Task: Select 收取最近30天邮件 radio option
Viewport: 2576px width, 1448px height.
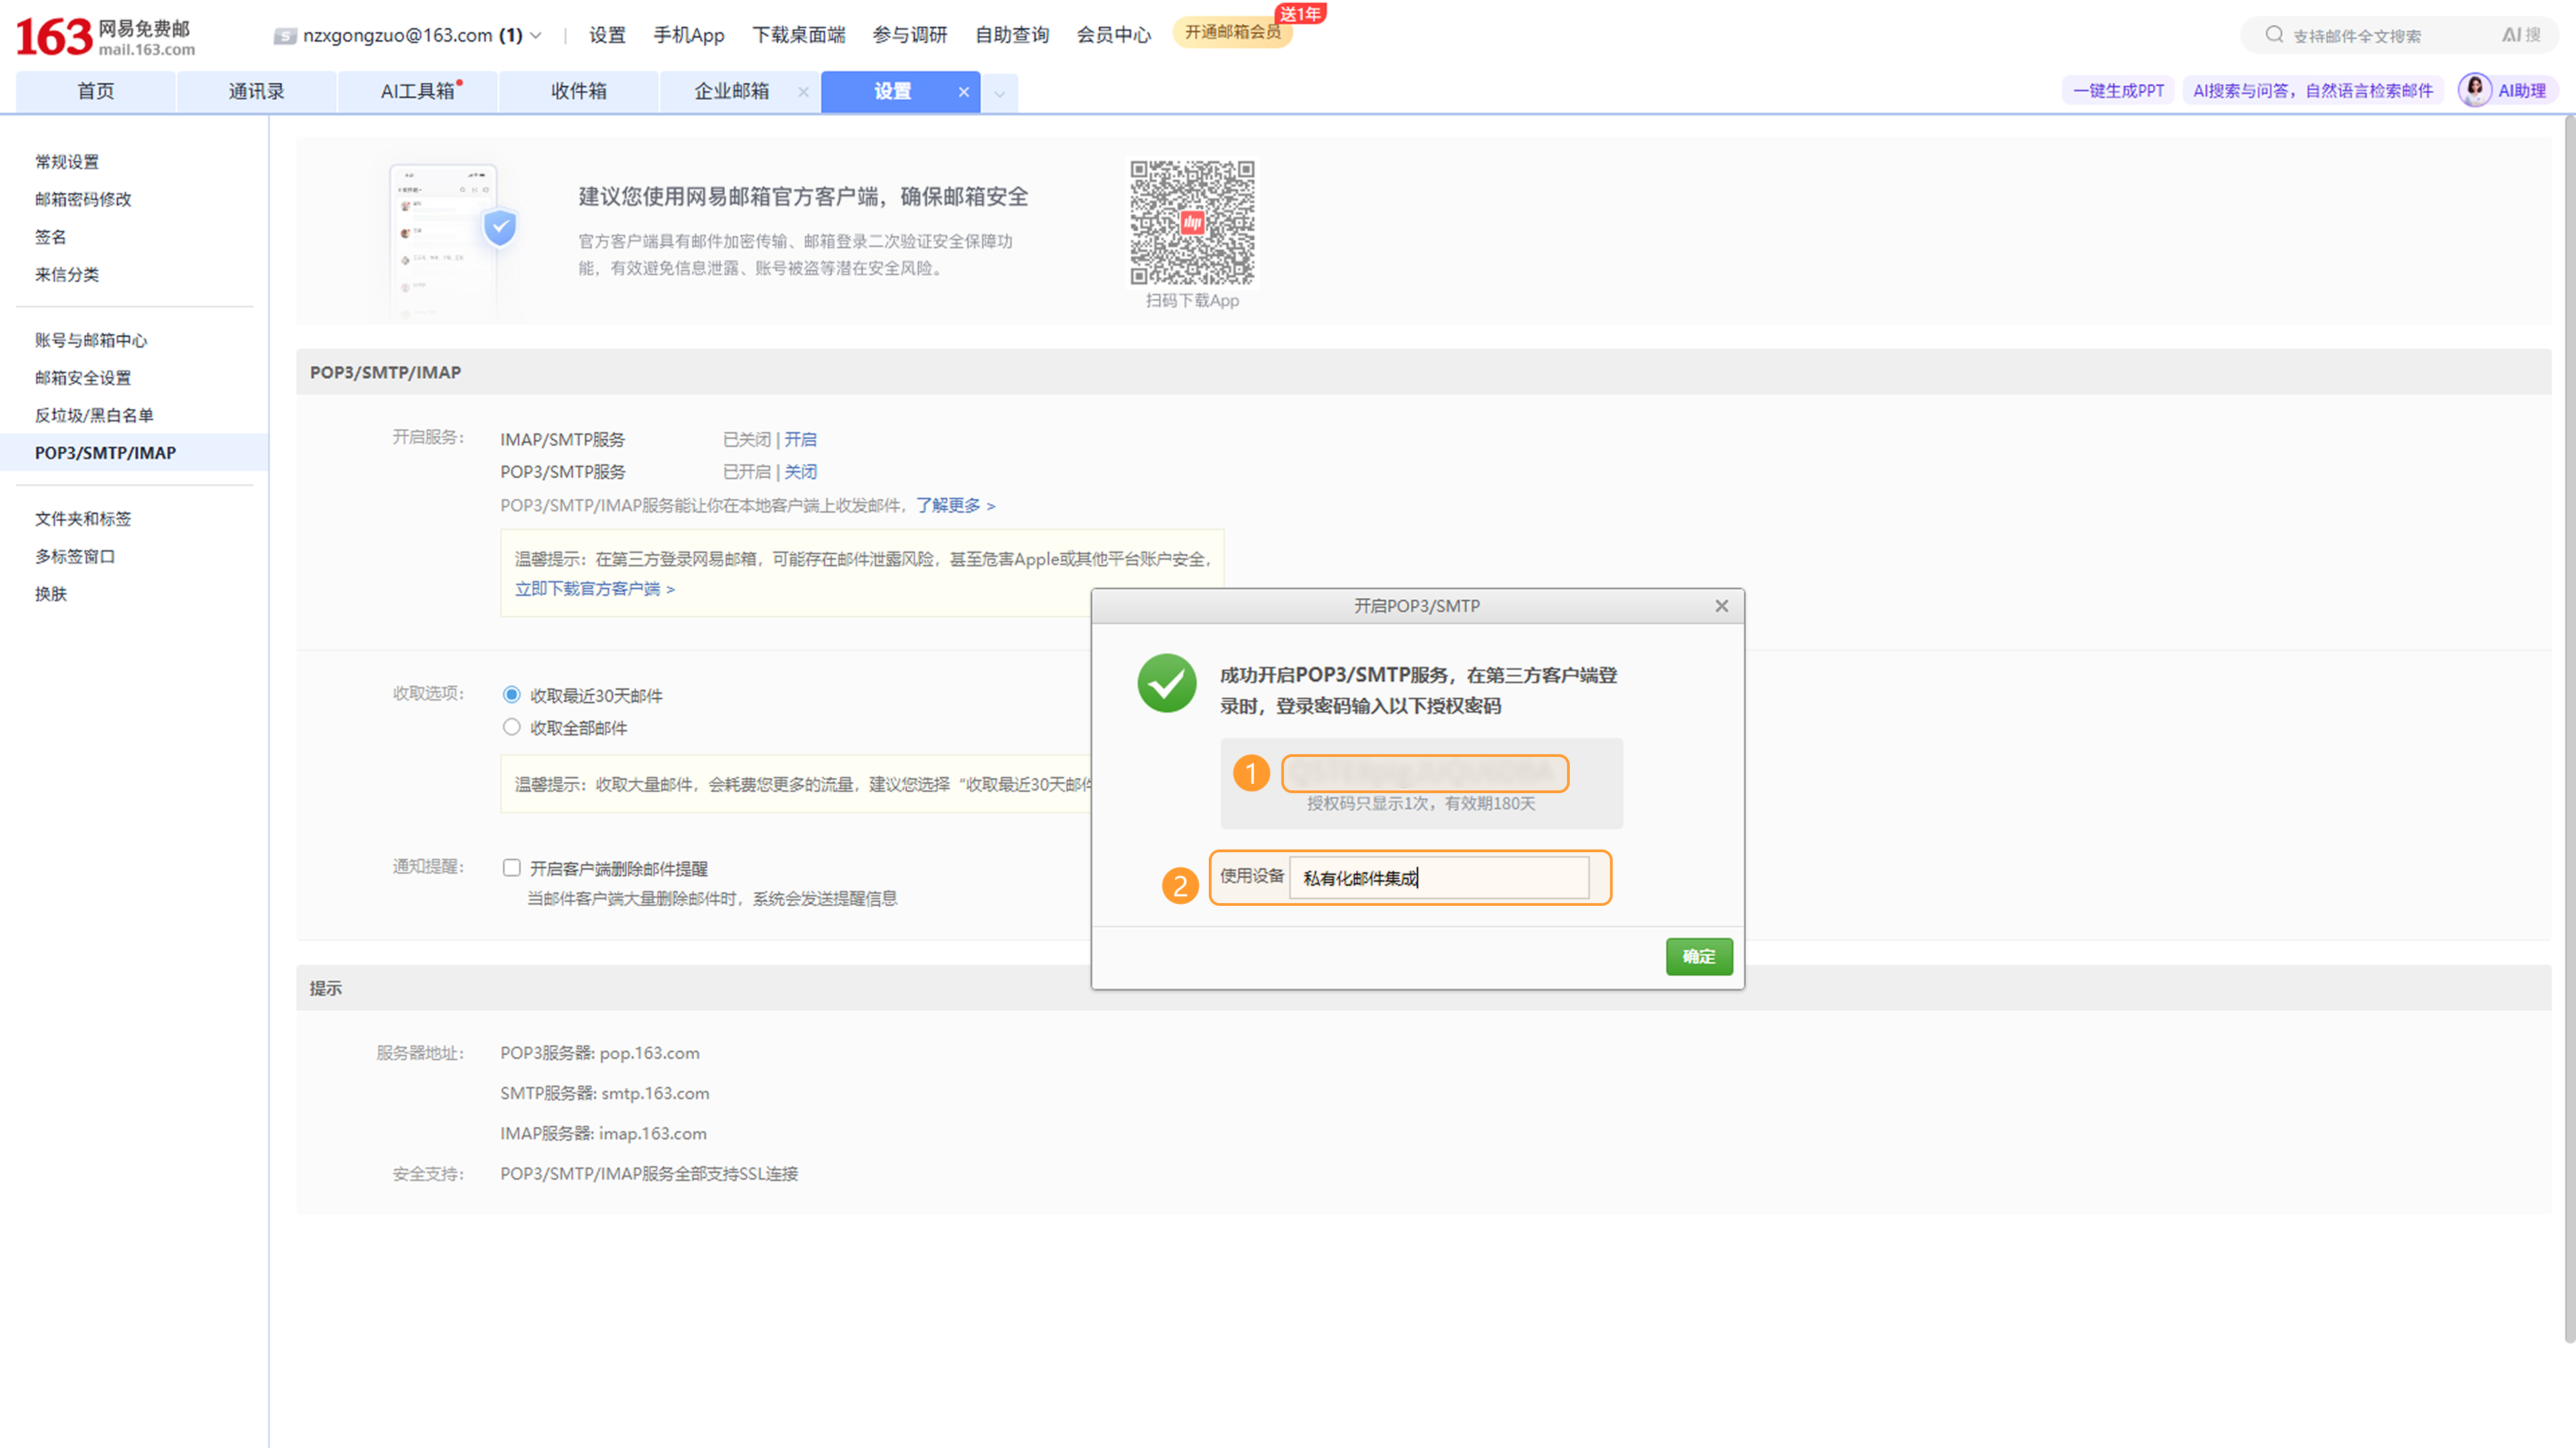Action: tap(511, 694)
